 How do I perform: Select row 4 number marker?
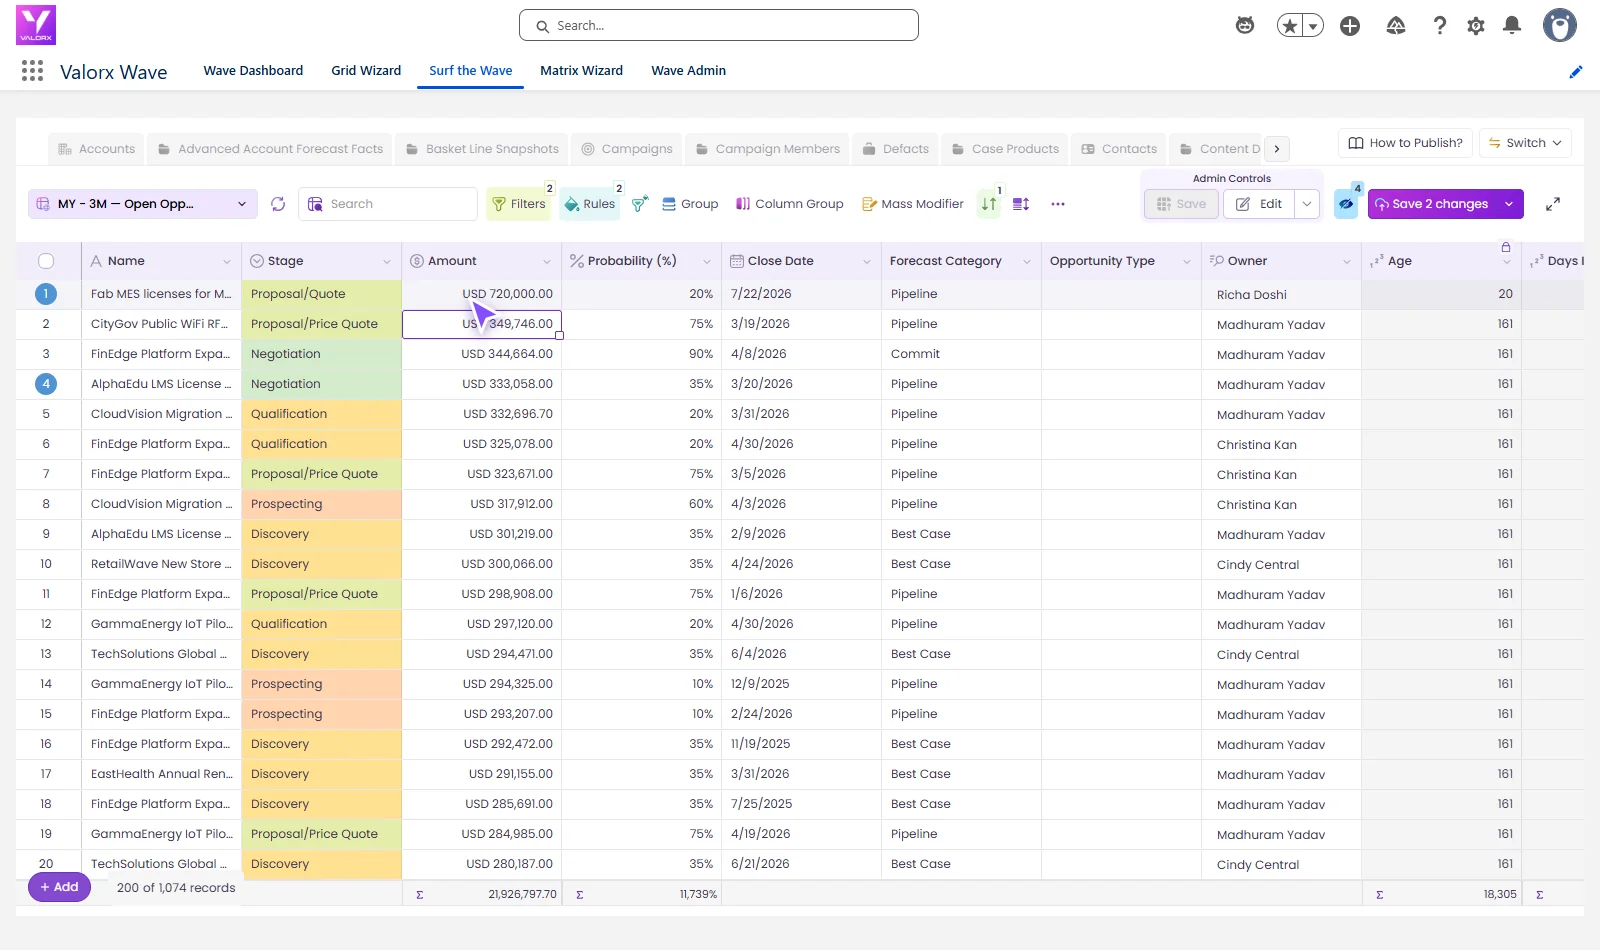[x=46, y=384]
